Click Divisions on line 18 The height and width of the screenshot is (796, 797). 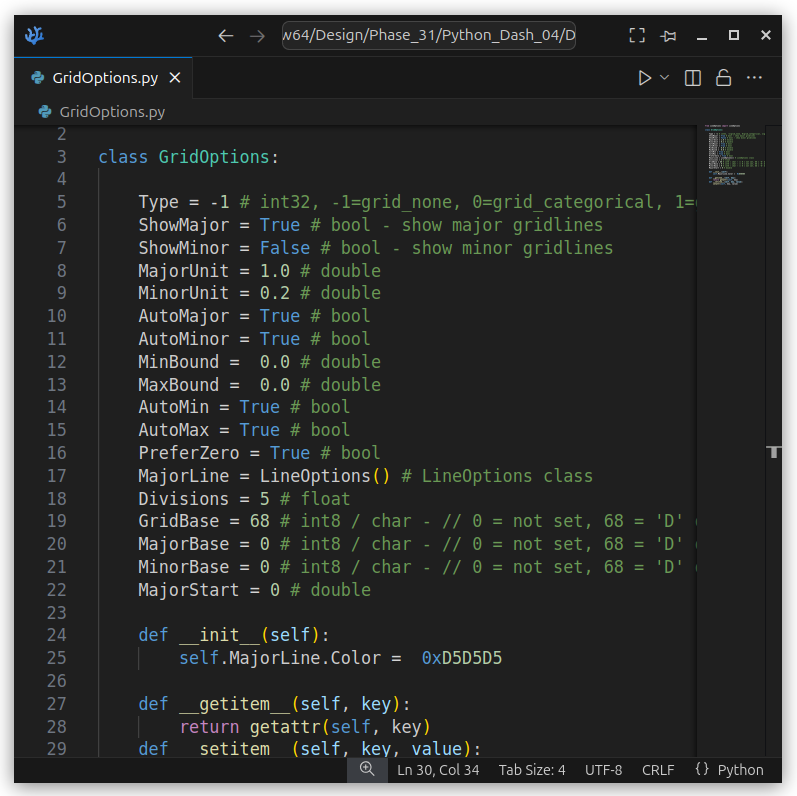click(x=184, y=499)
